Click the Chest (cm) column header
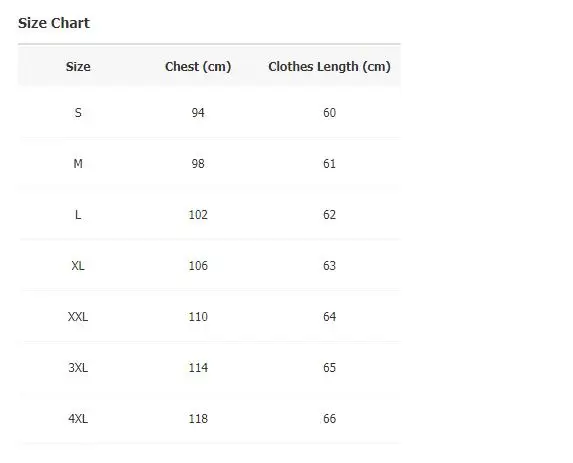This screenshot has height=463, width=573. coord(198,67)
